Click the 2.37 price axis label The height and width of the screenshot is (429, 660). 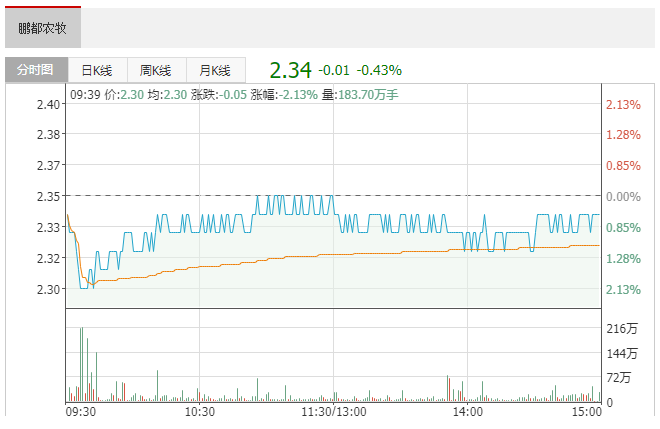48,165
